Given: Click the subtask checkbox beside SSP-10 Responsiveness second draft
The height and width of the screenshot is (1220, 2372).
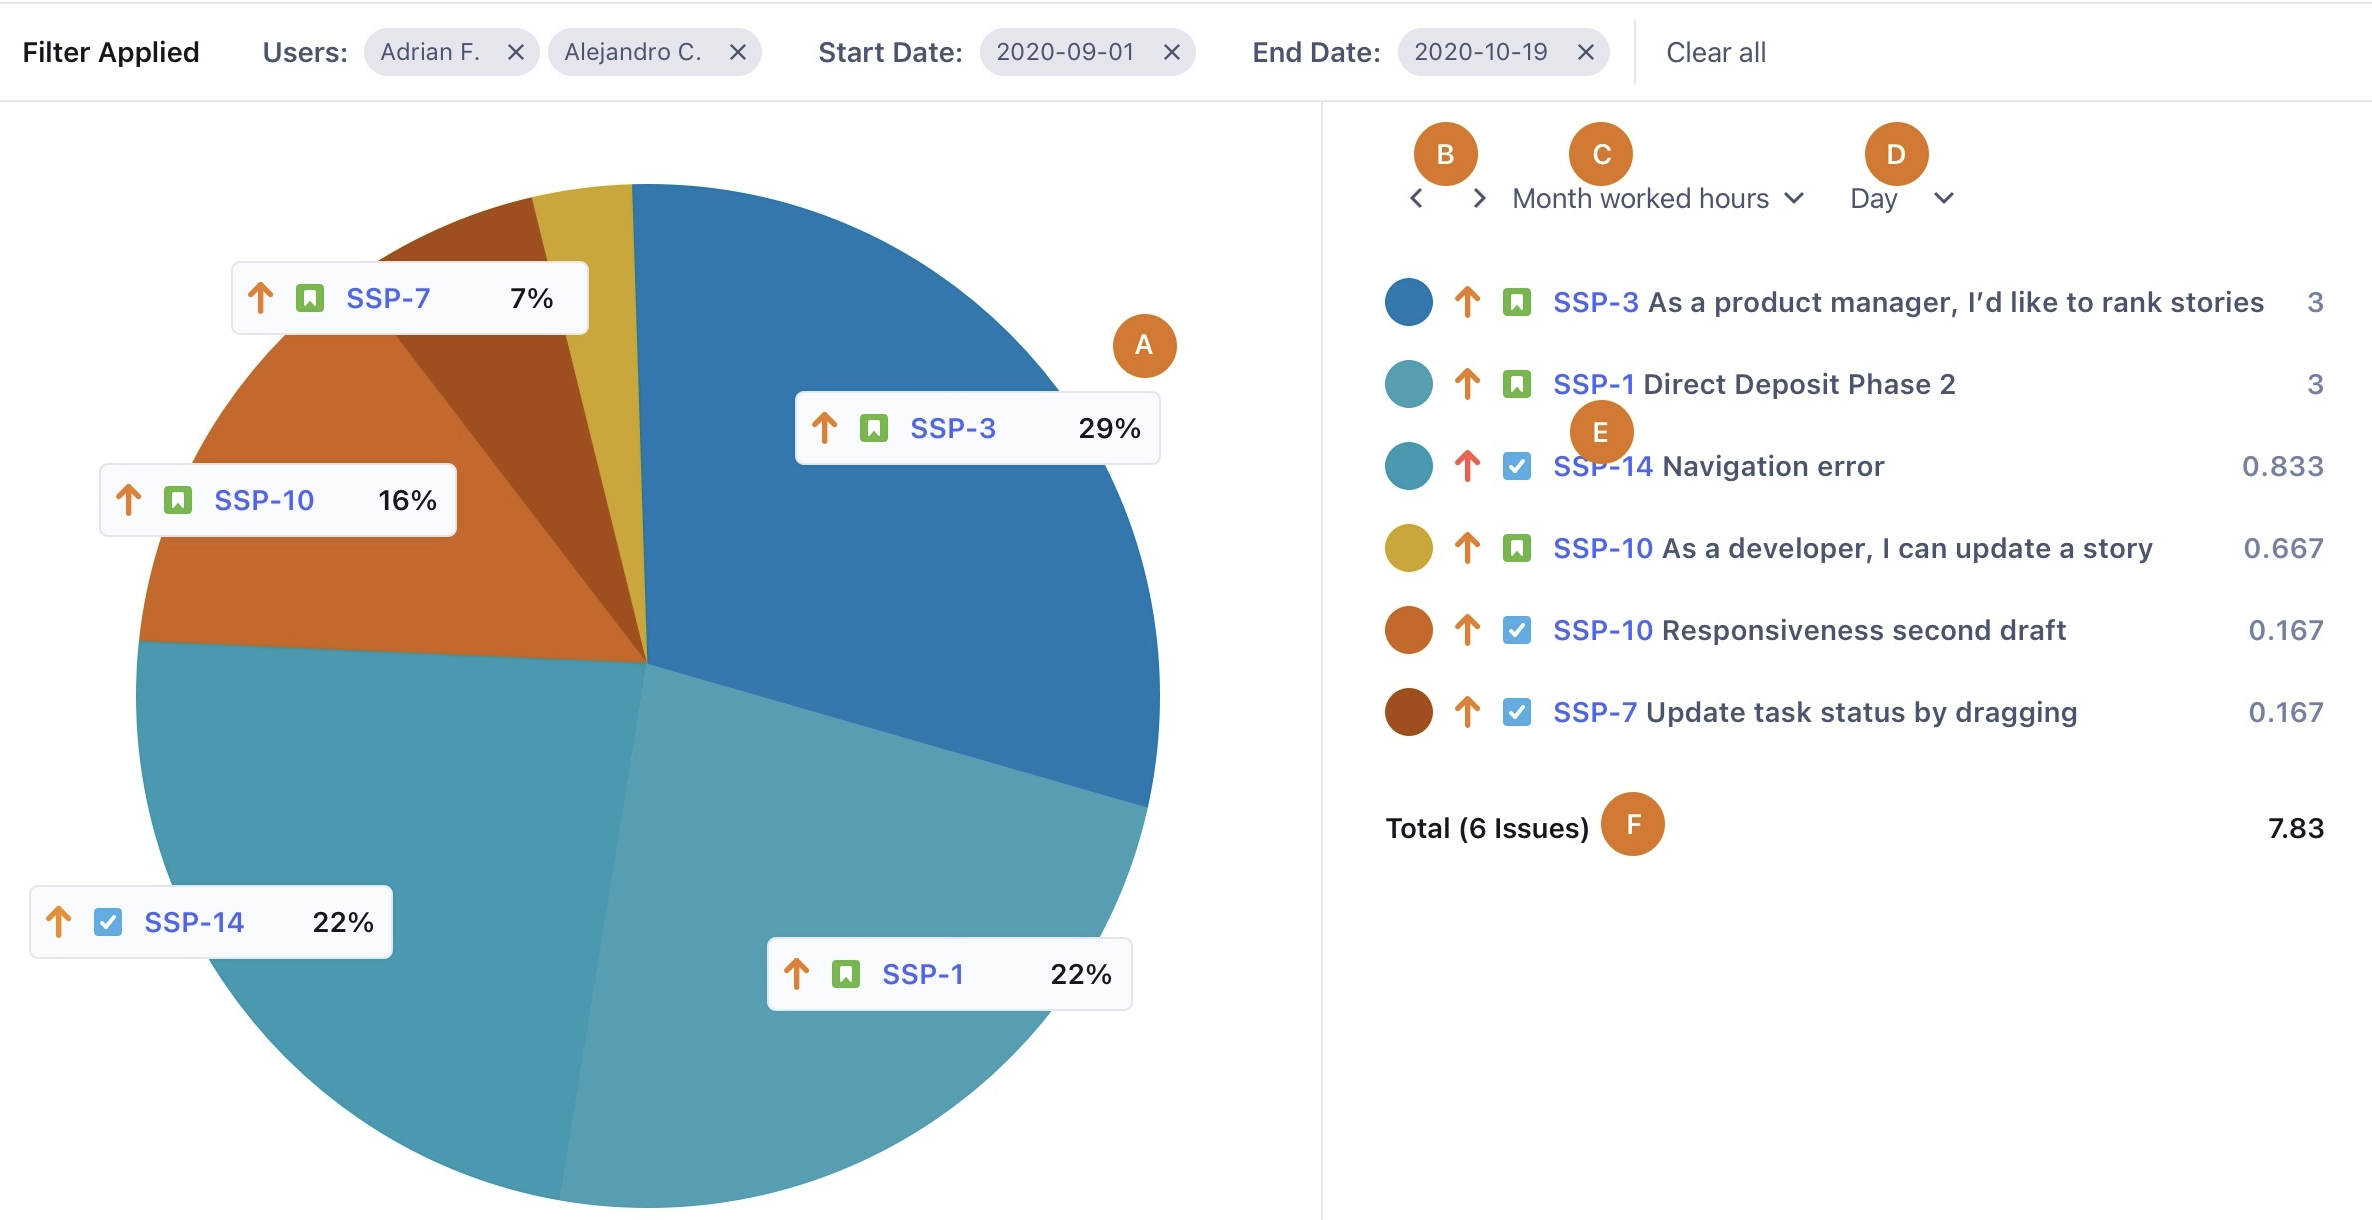Looking at the screenshot, I should [x=1517, y=630].
